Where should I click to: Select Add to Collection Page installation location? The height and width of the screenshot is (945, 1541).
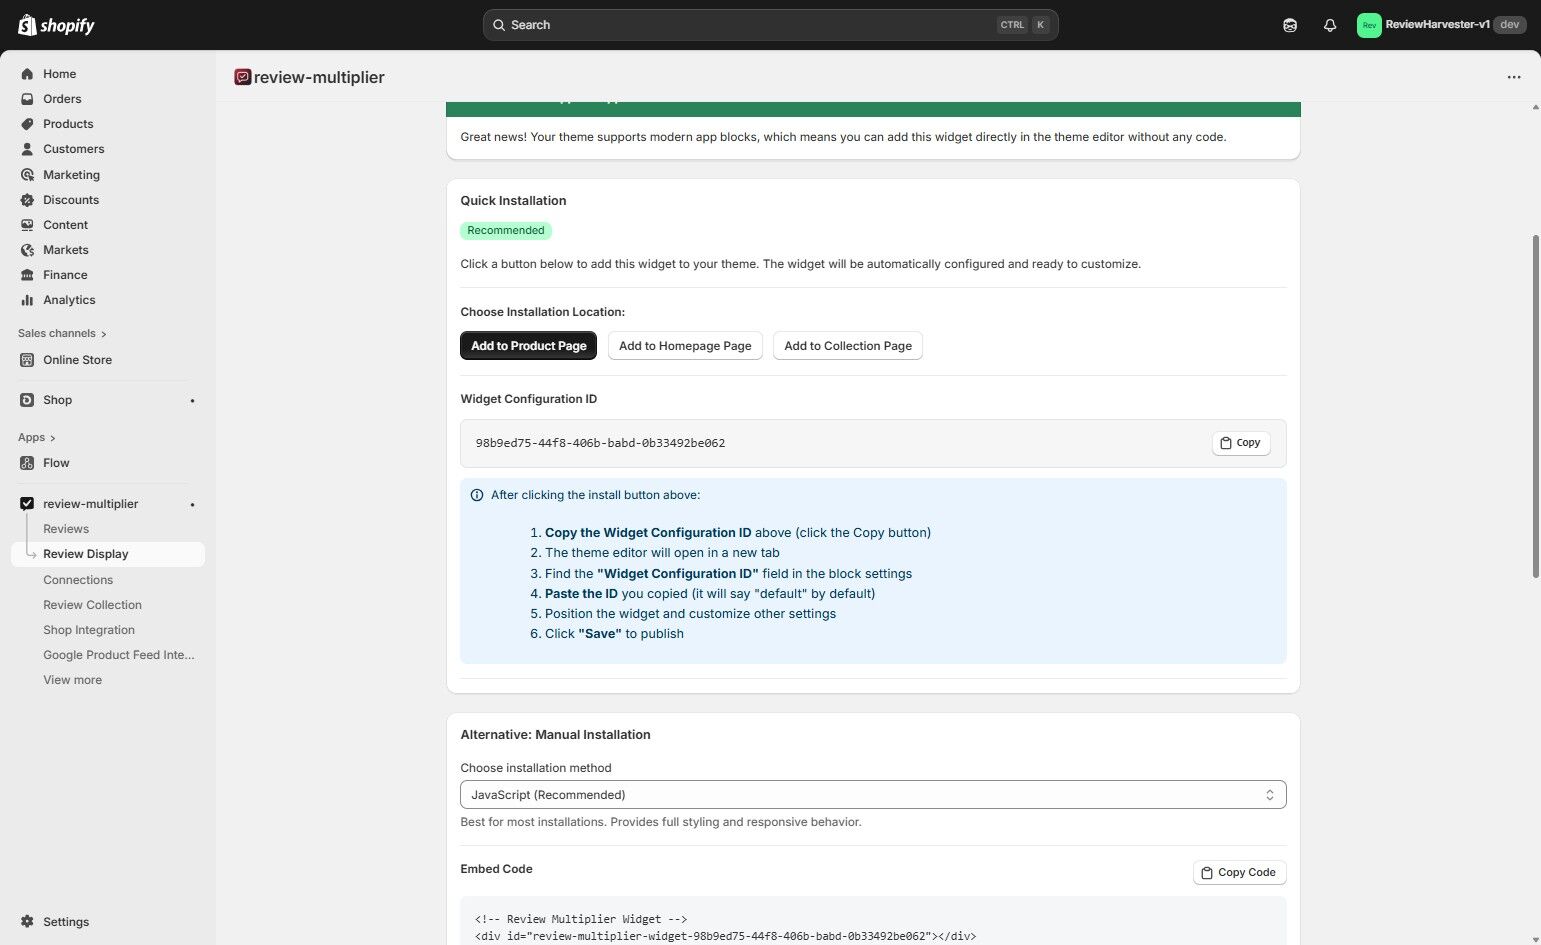[x=847, y=345]
